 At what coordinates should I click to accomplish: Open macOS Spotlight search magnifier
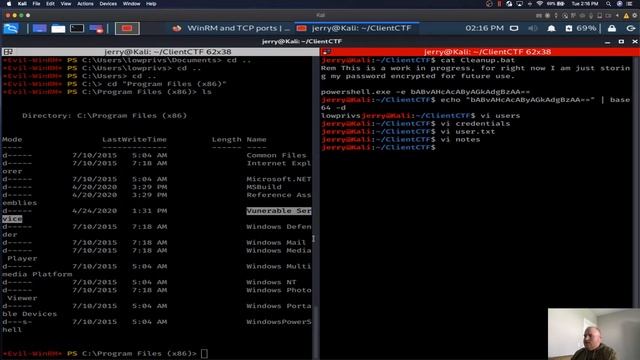click(608, 4)
